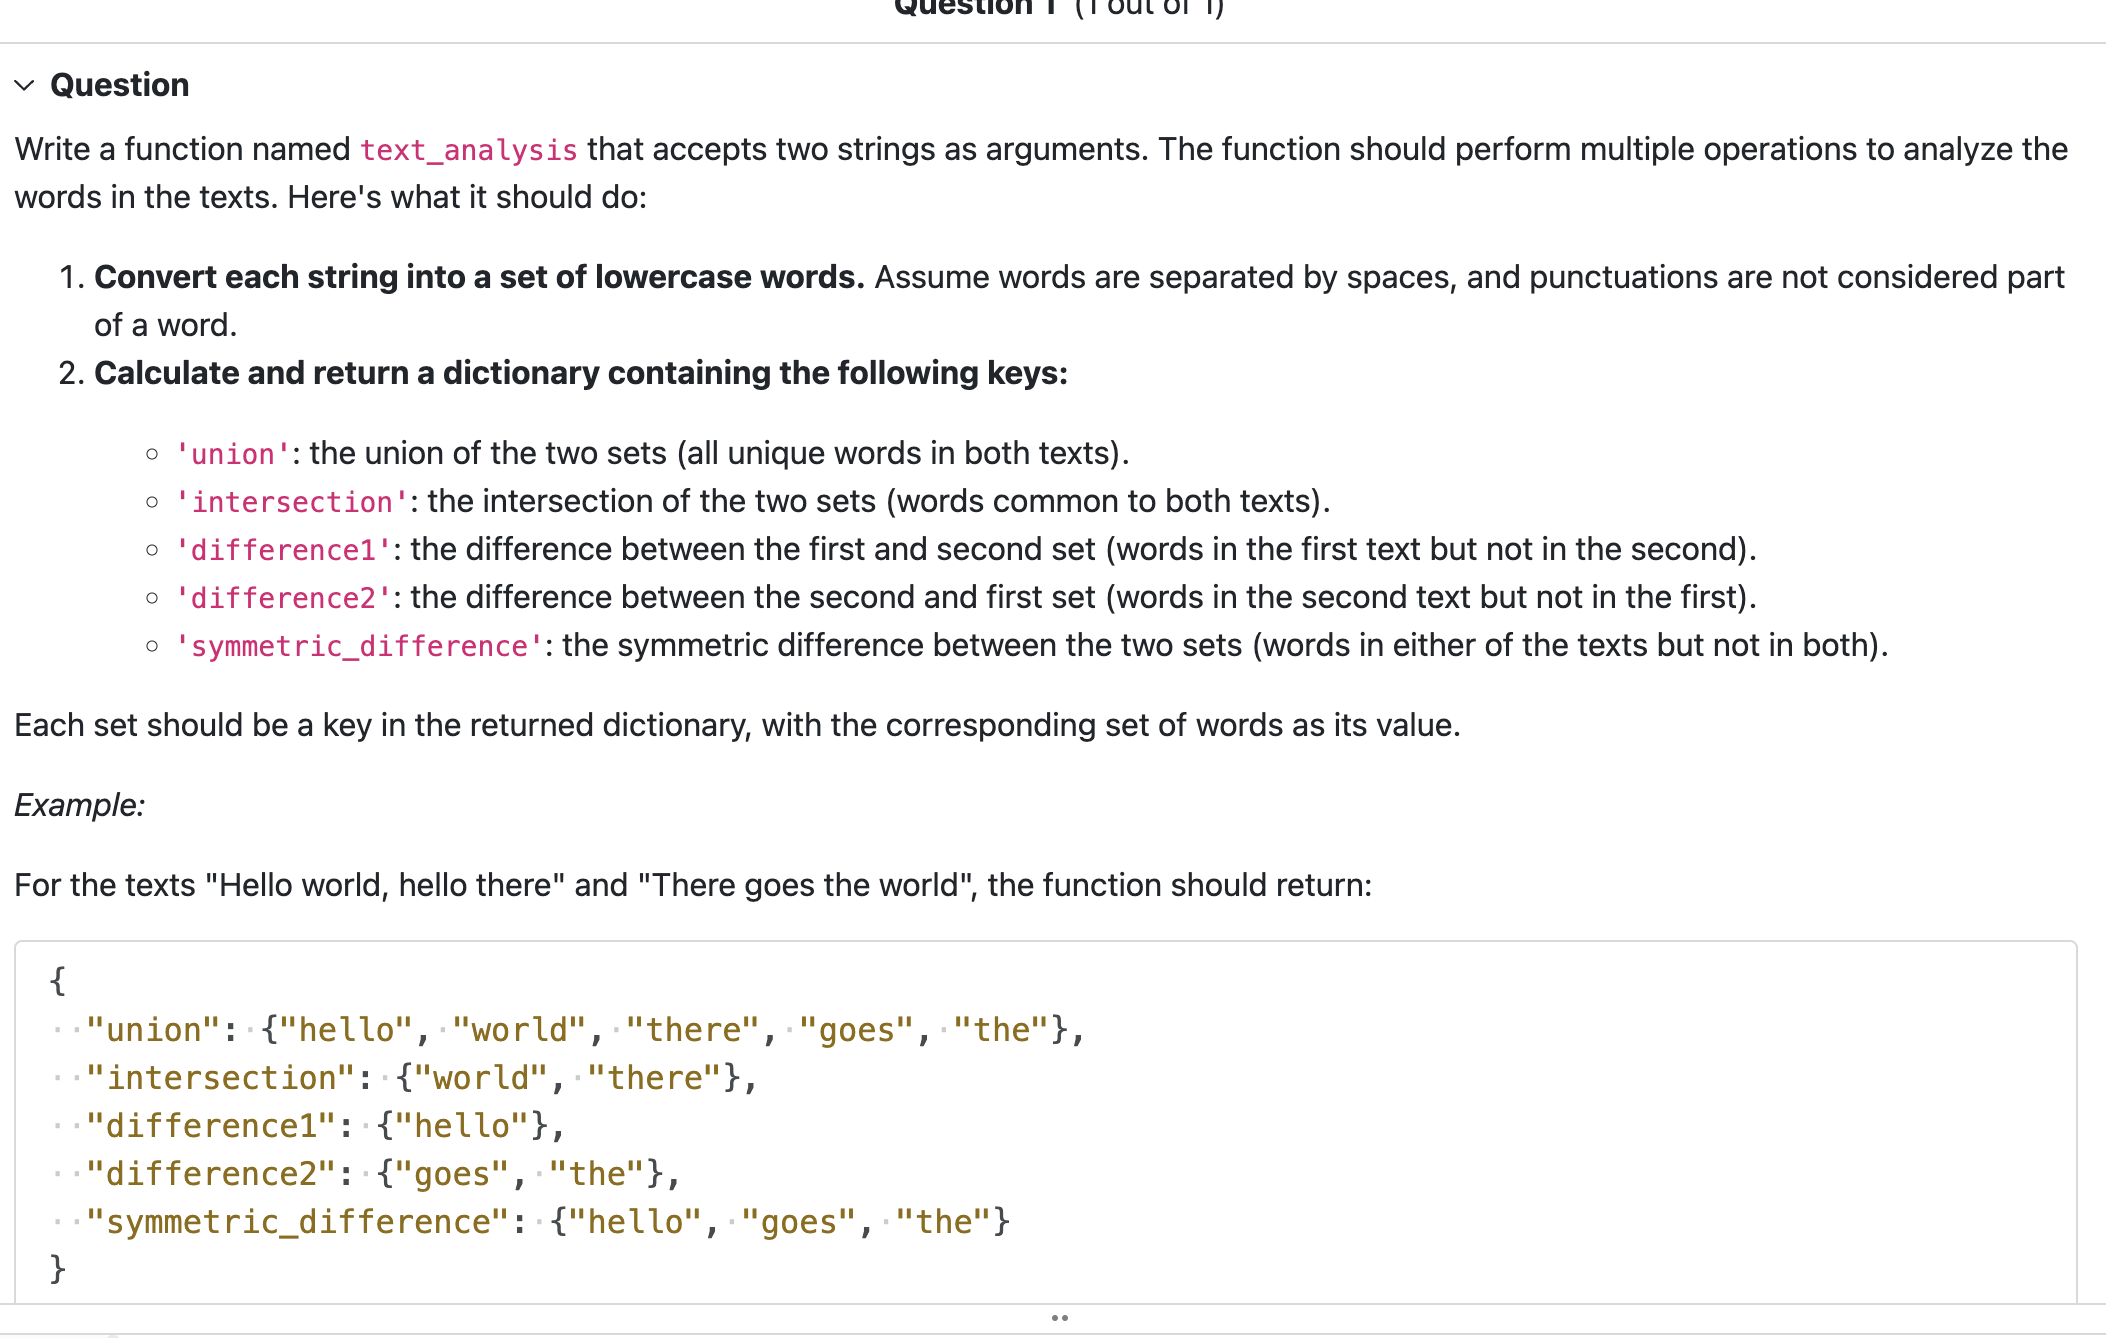Click the double-dot drag handle at bottom
The width and height of the screenshot is (2106, 1338).
(1061, 1318)
